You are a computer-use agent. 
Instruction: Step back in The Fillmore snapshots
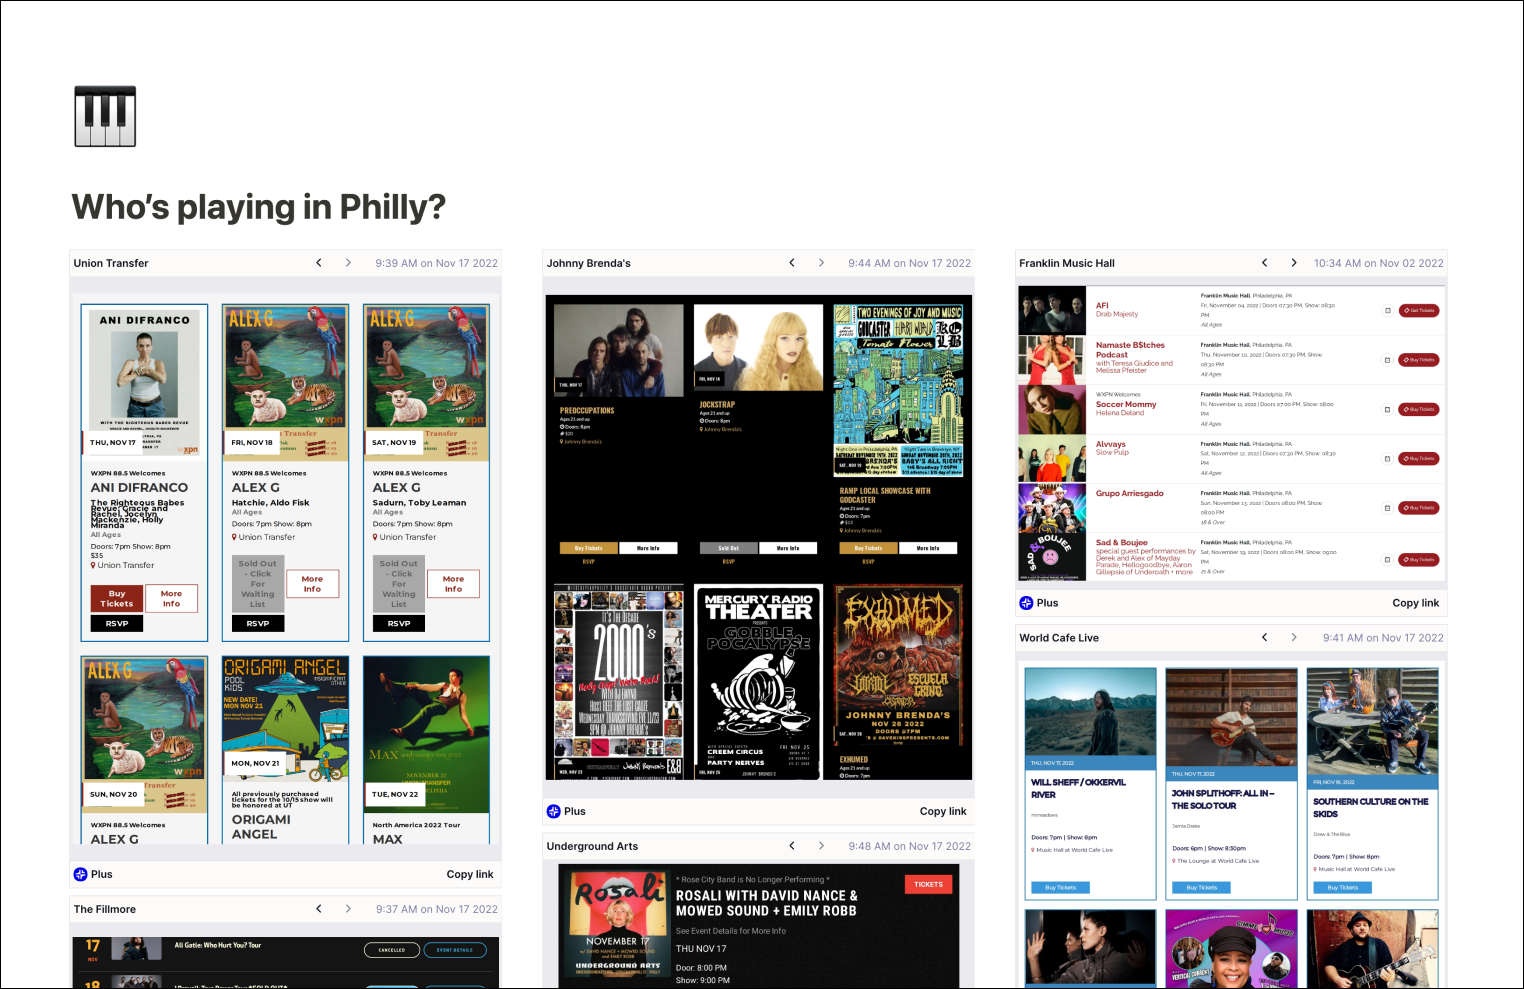tap(319, 909)
